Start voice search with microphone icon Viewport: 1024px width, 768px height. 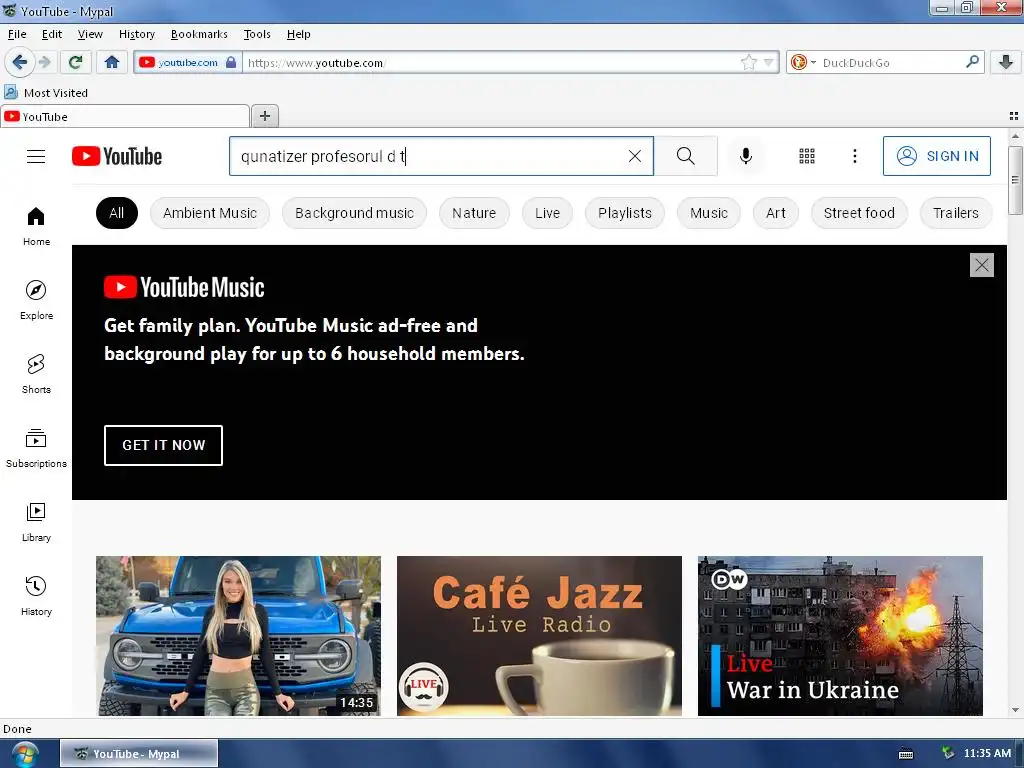click(x=746, y=156)
